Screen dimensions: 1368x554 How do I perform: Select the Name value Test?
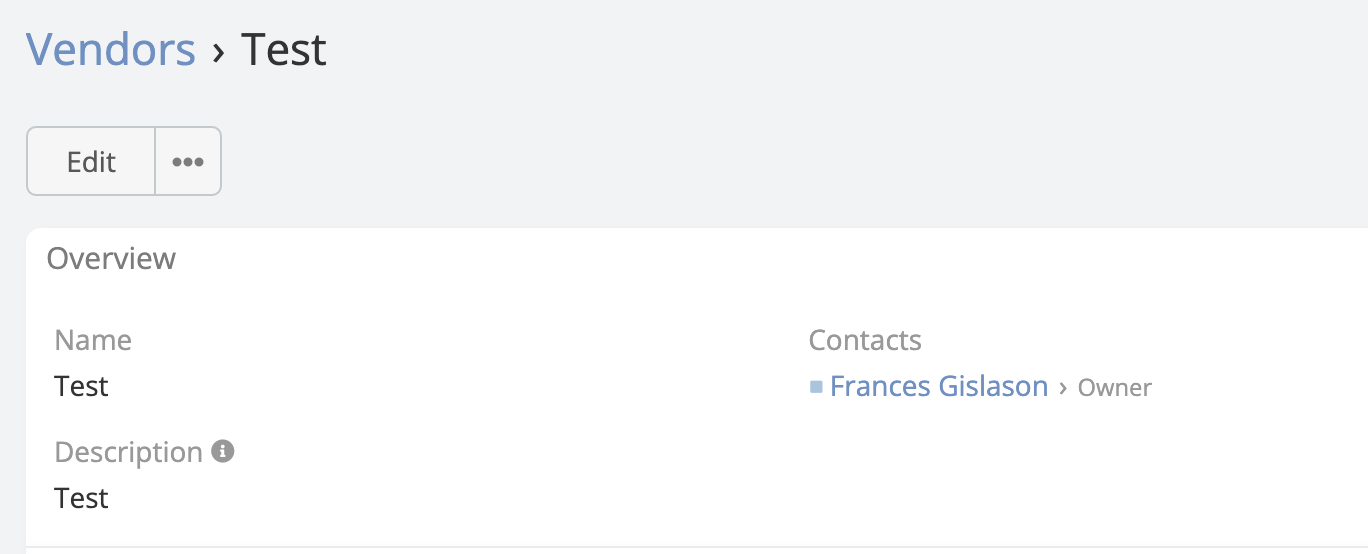82,386
